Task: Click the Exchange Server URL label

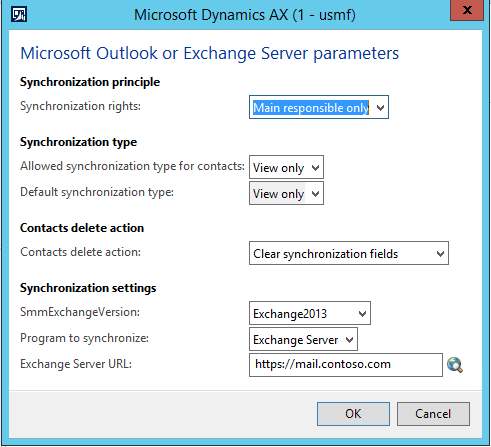Action: (x=76, y=364)
